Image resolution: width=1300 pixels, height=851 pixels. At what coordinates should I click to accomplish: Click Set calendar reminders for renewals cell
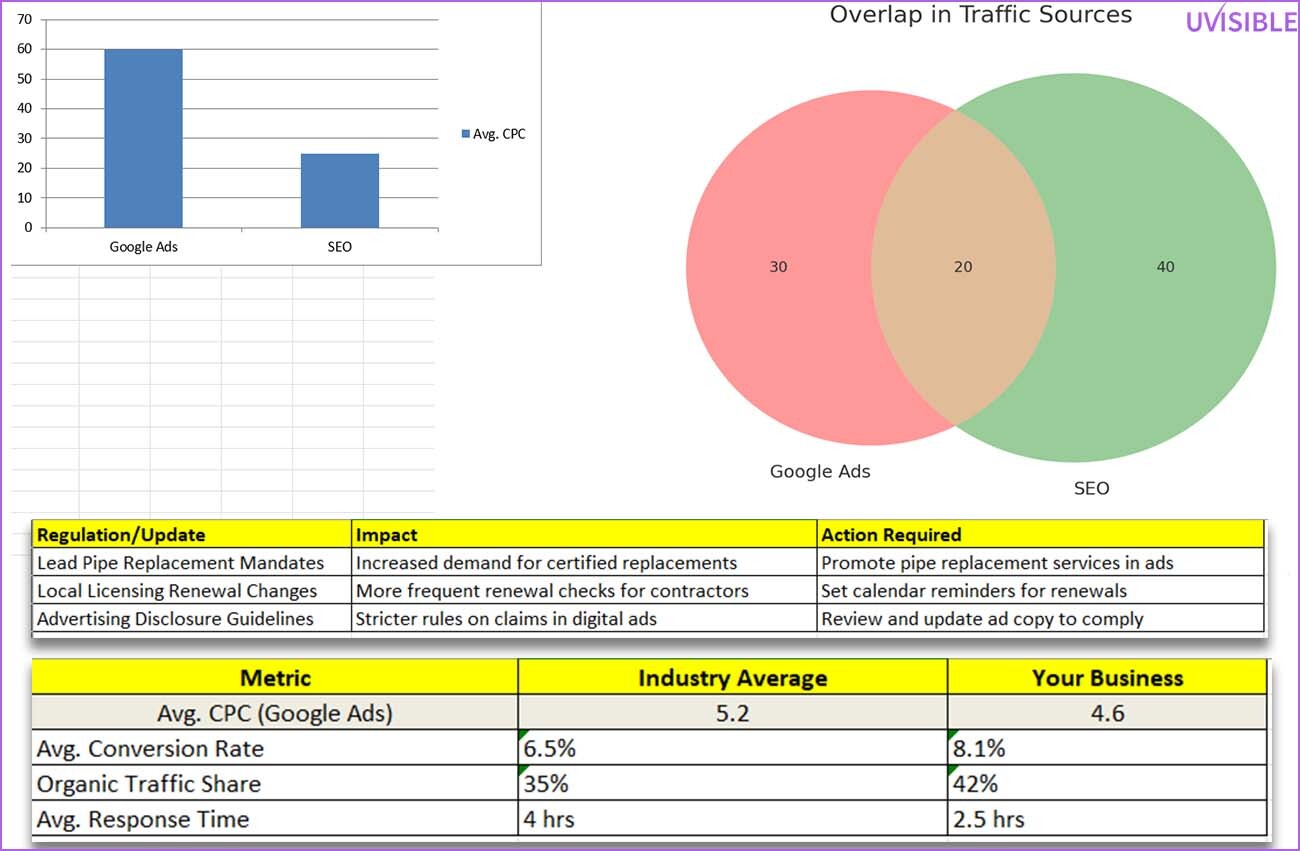(x=1041, y=590)
